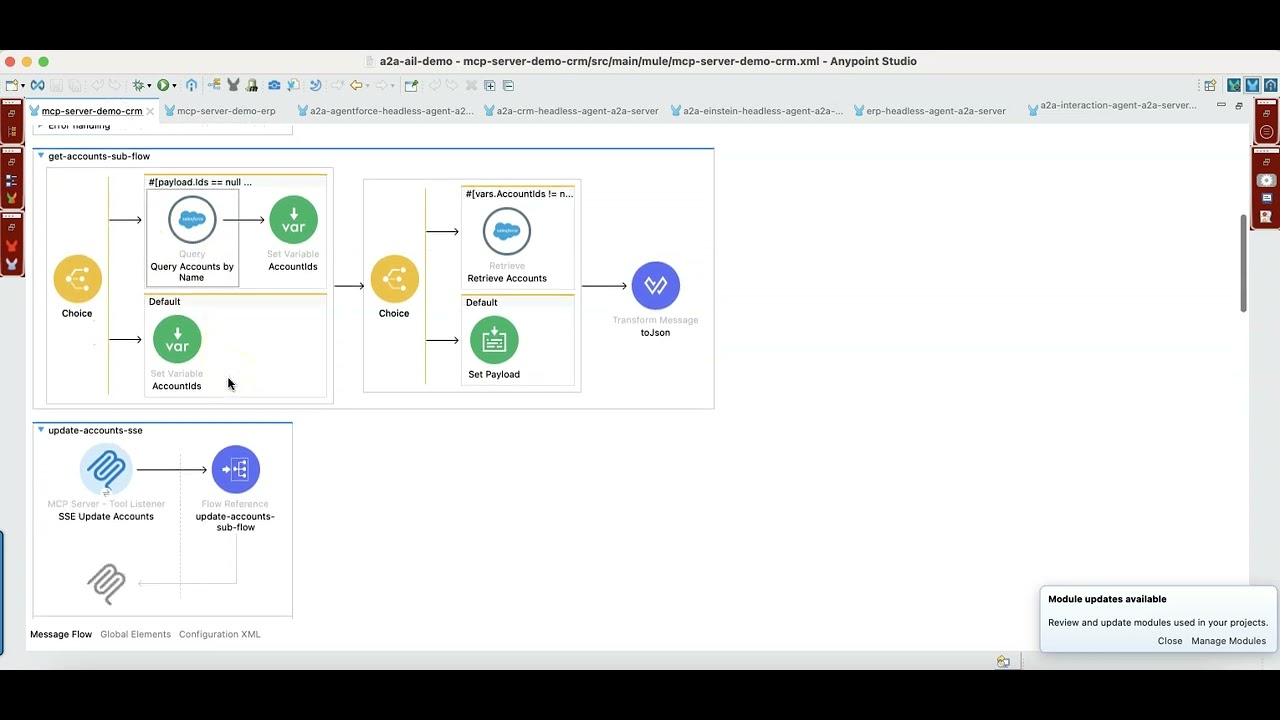1280x720 pixels.
Task: Click Close in module updates notification
Action: point(1170,641)
